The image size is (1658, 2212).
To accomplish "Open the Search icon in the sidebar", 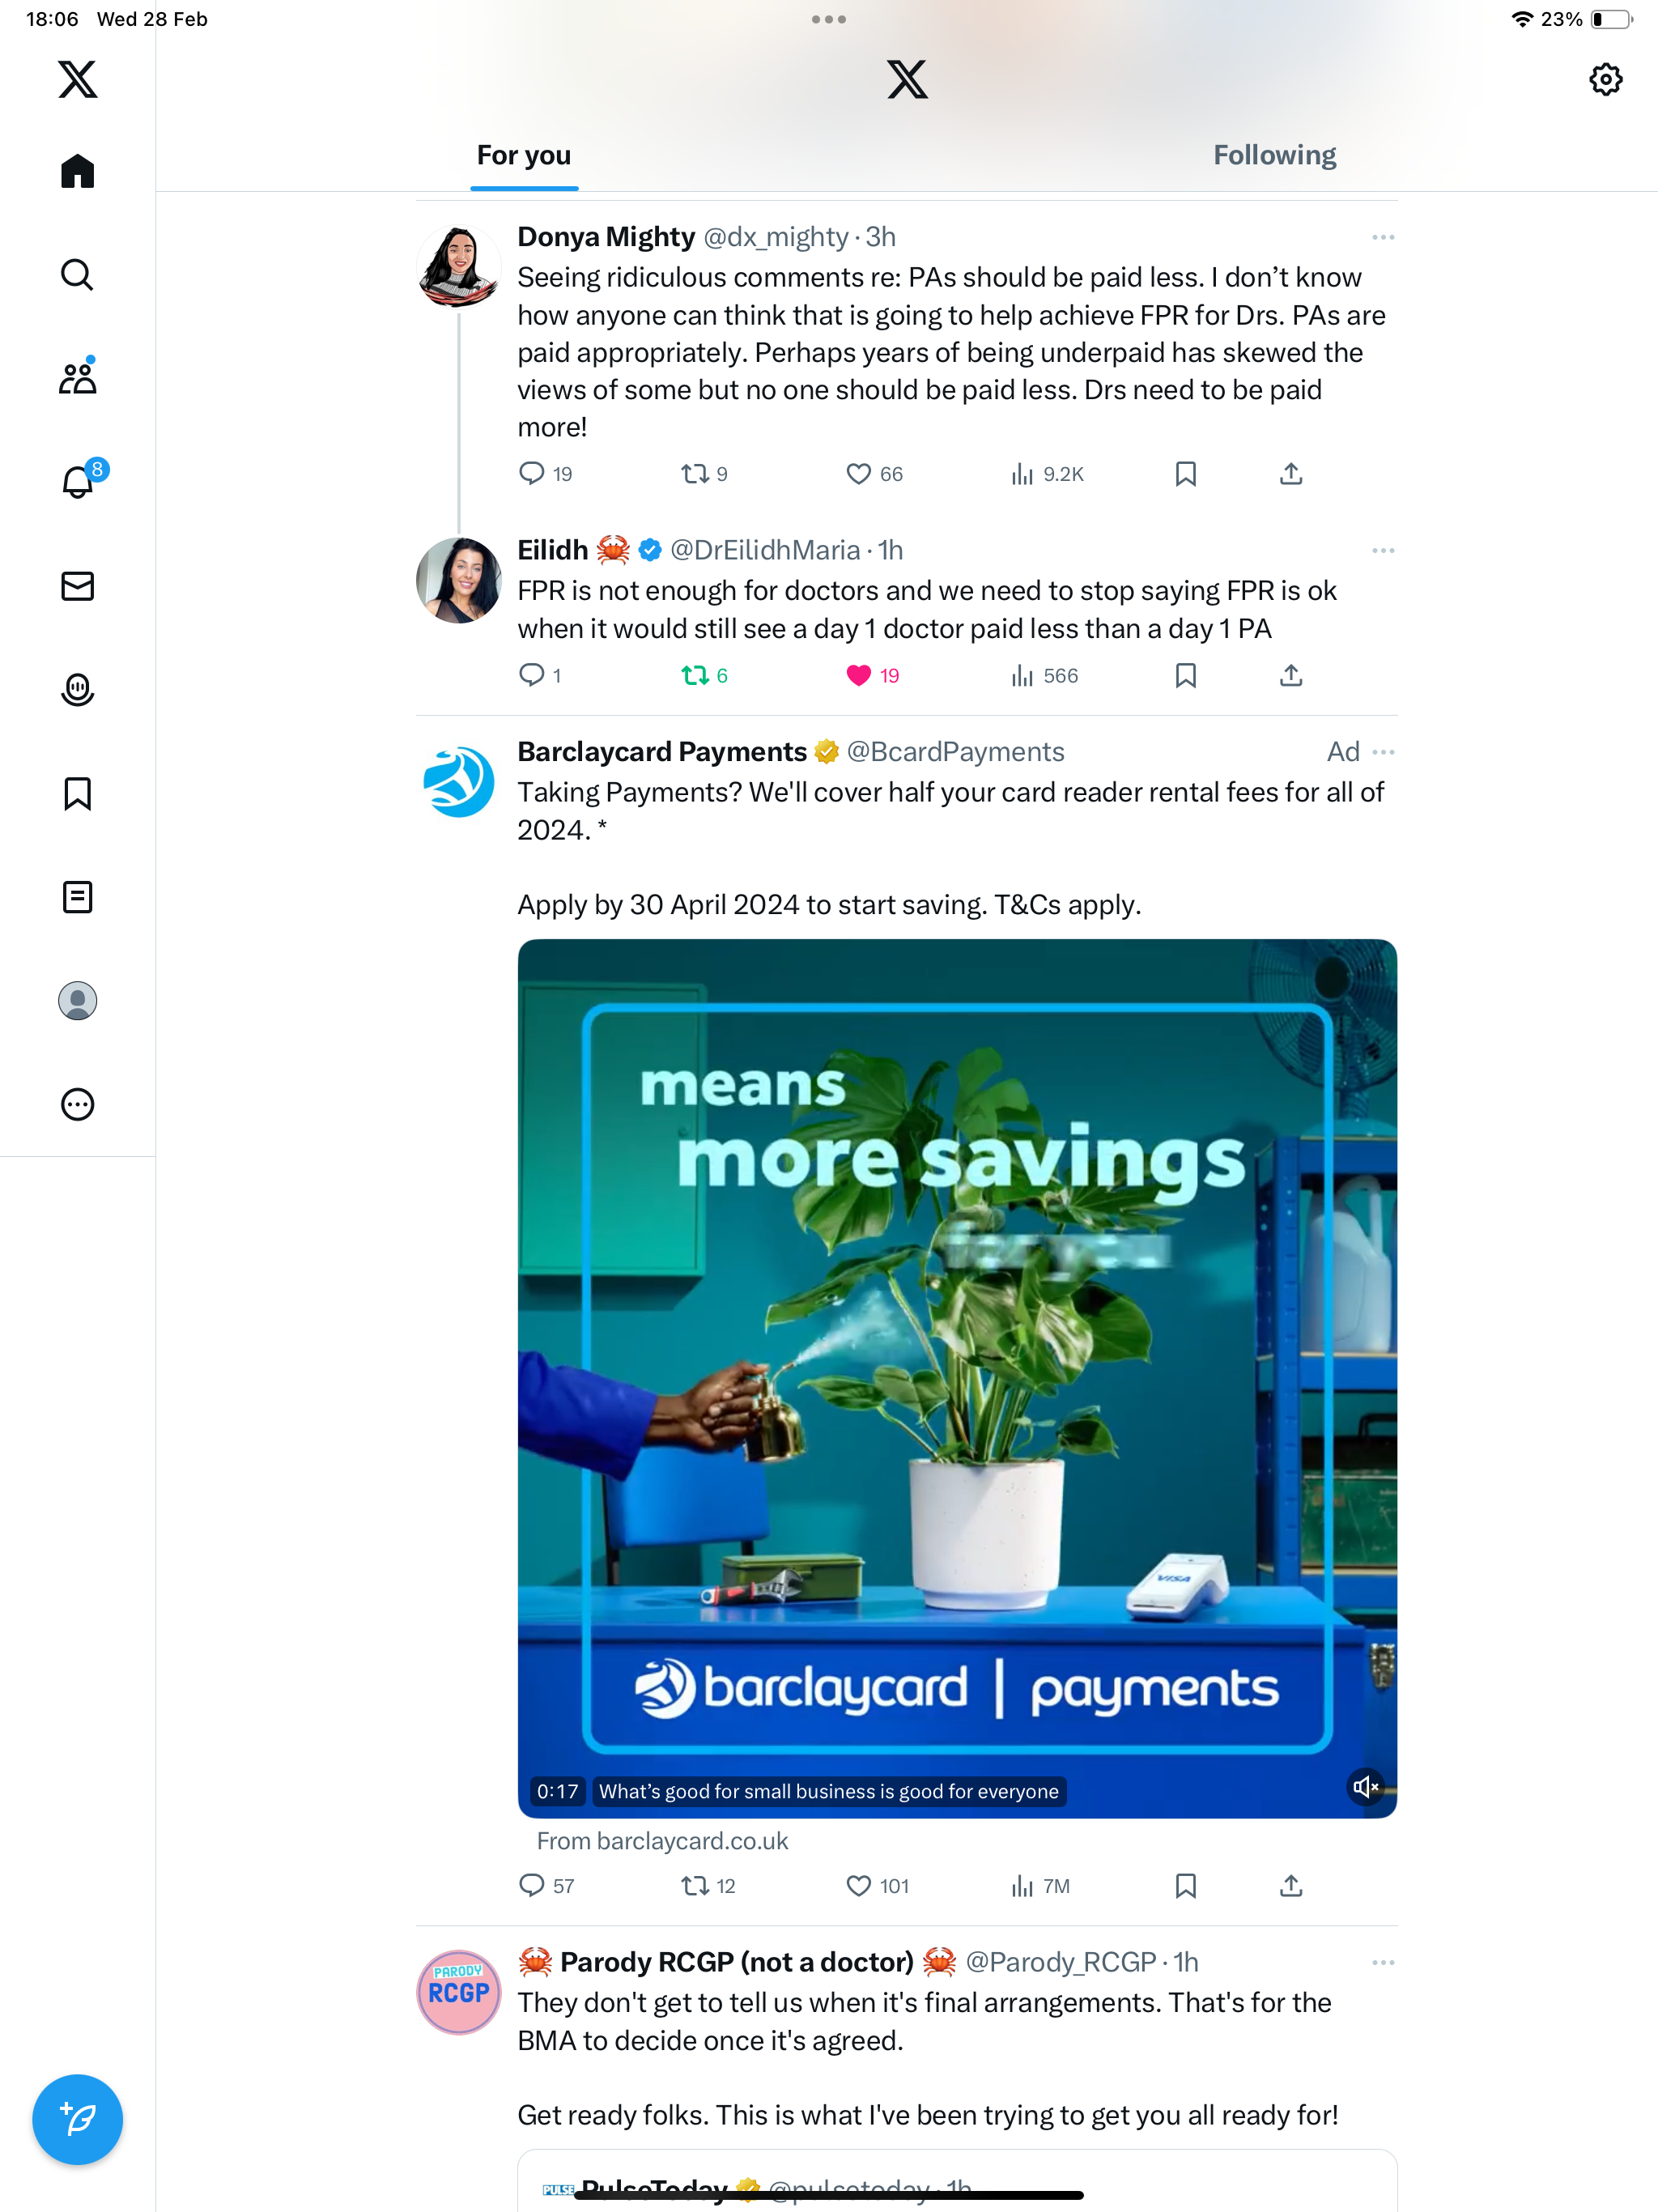I will tap(77, 274).
